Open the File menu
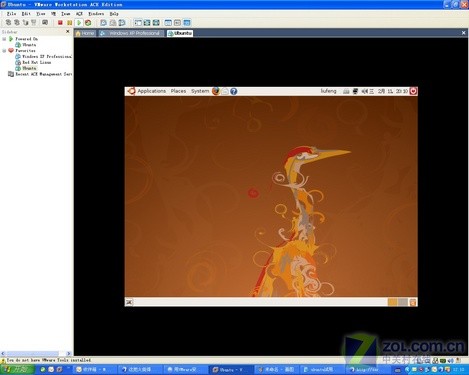 (11, 14)
